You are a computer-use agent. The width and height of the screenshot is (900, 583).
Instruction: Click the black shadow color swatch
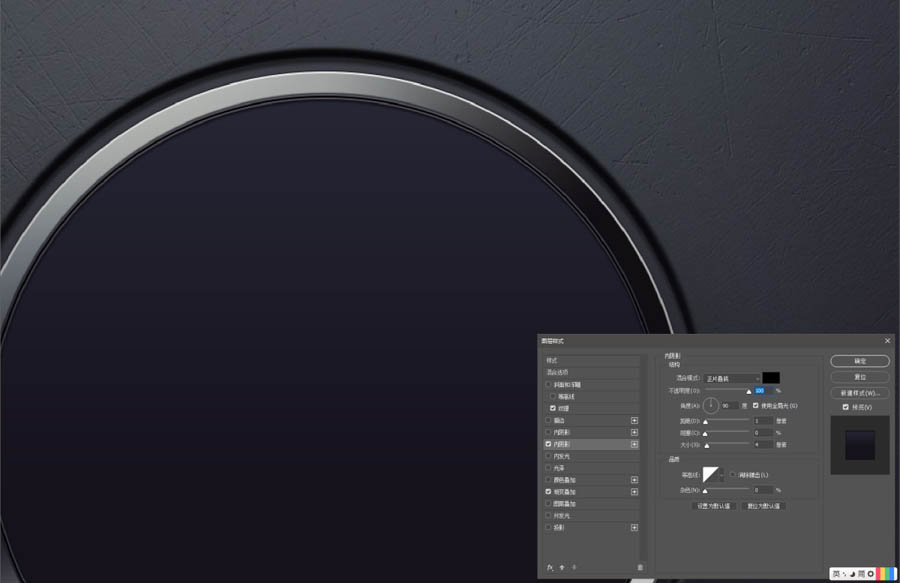[771, 378]
